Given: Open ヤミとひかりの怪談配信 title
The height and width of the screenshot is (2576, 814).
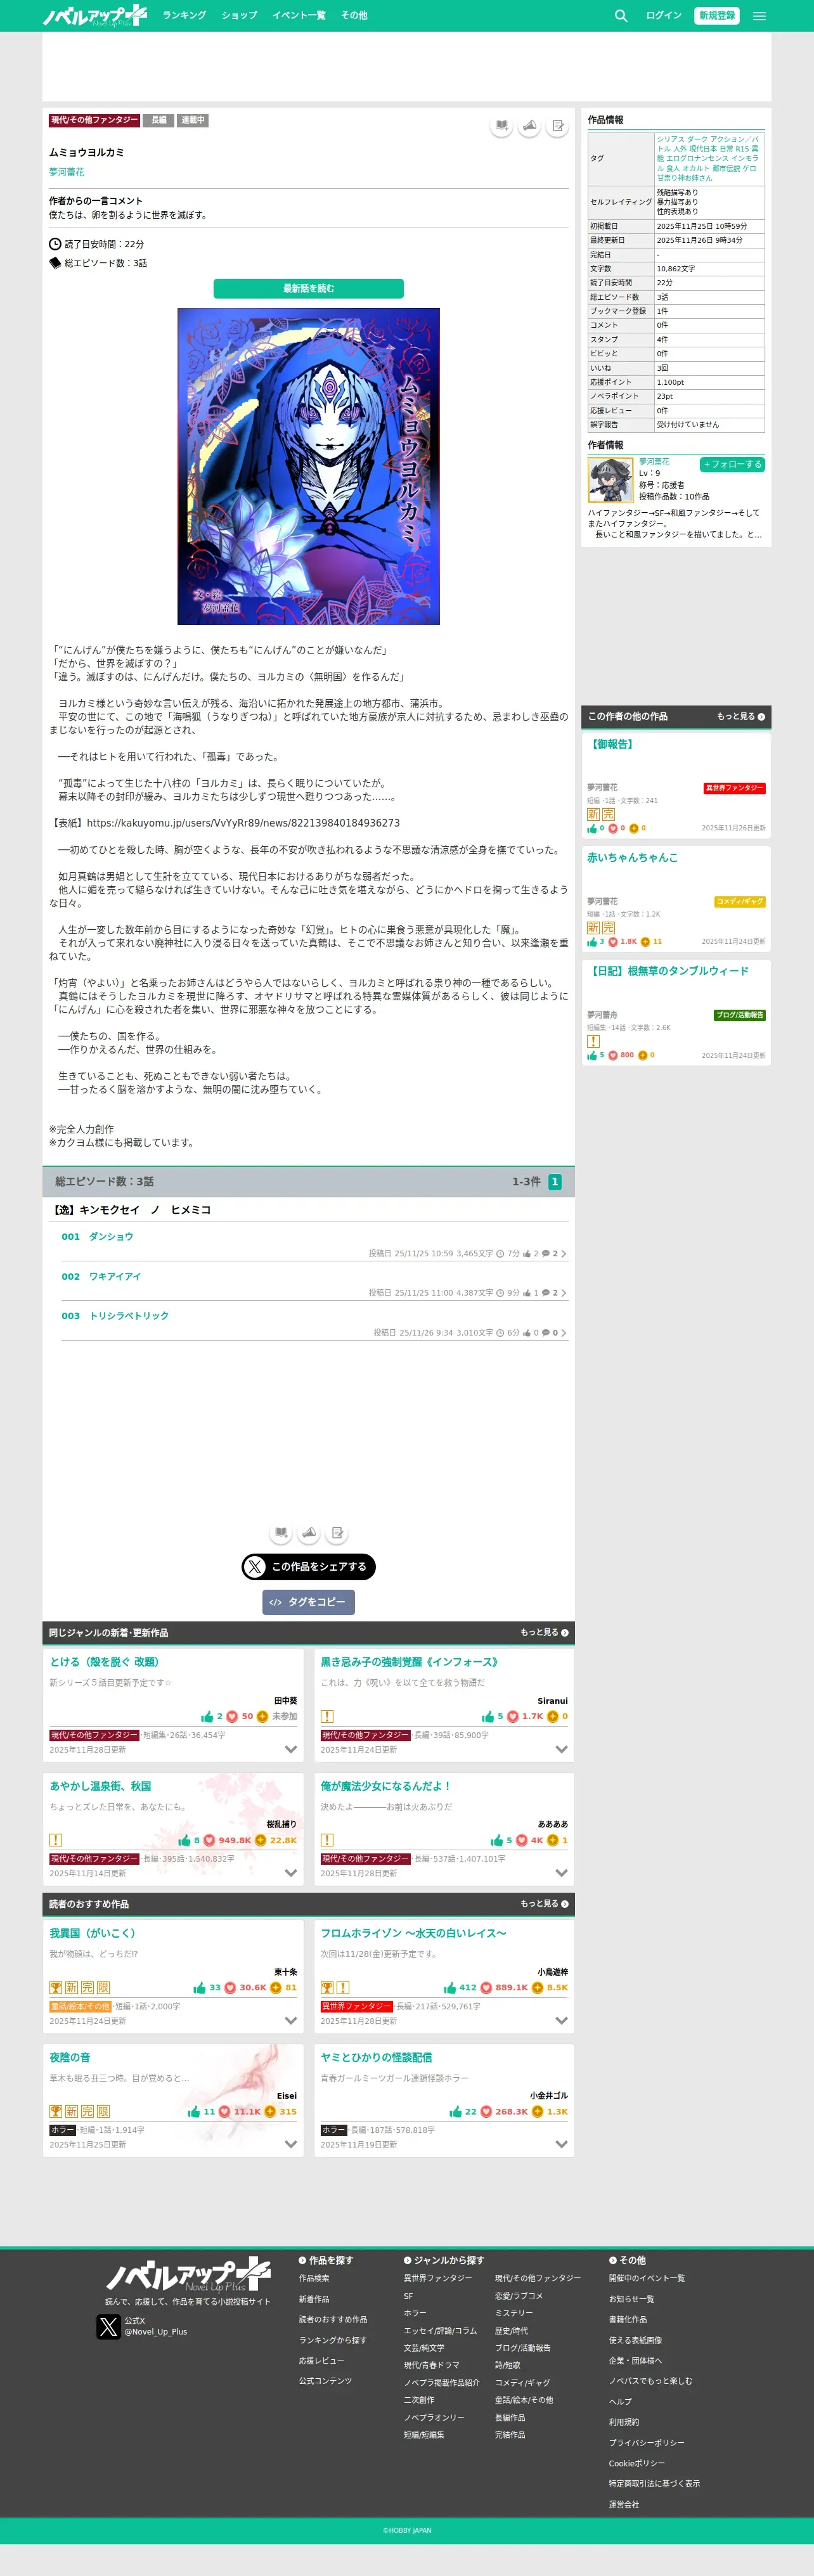Looking at the screenshot, I should pos(376,2058).
